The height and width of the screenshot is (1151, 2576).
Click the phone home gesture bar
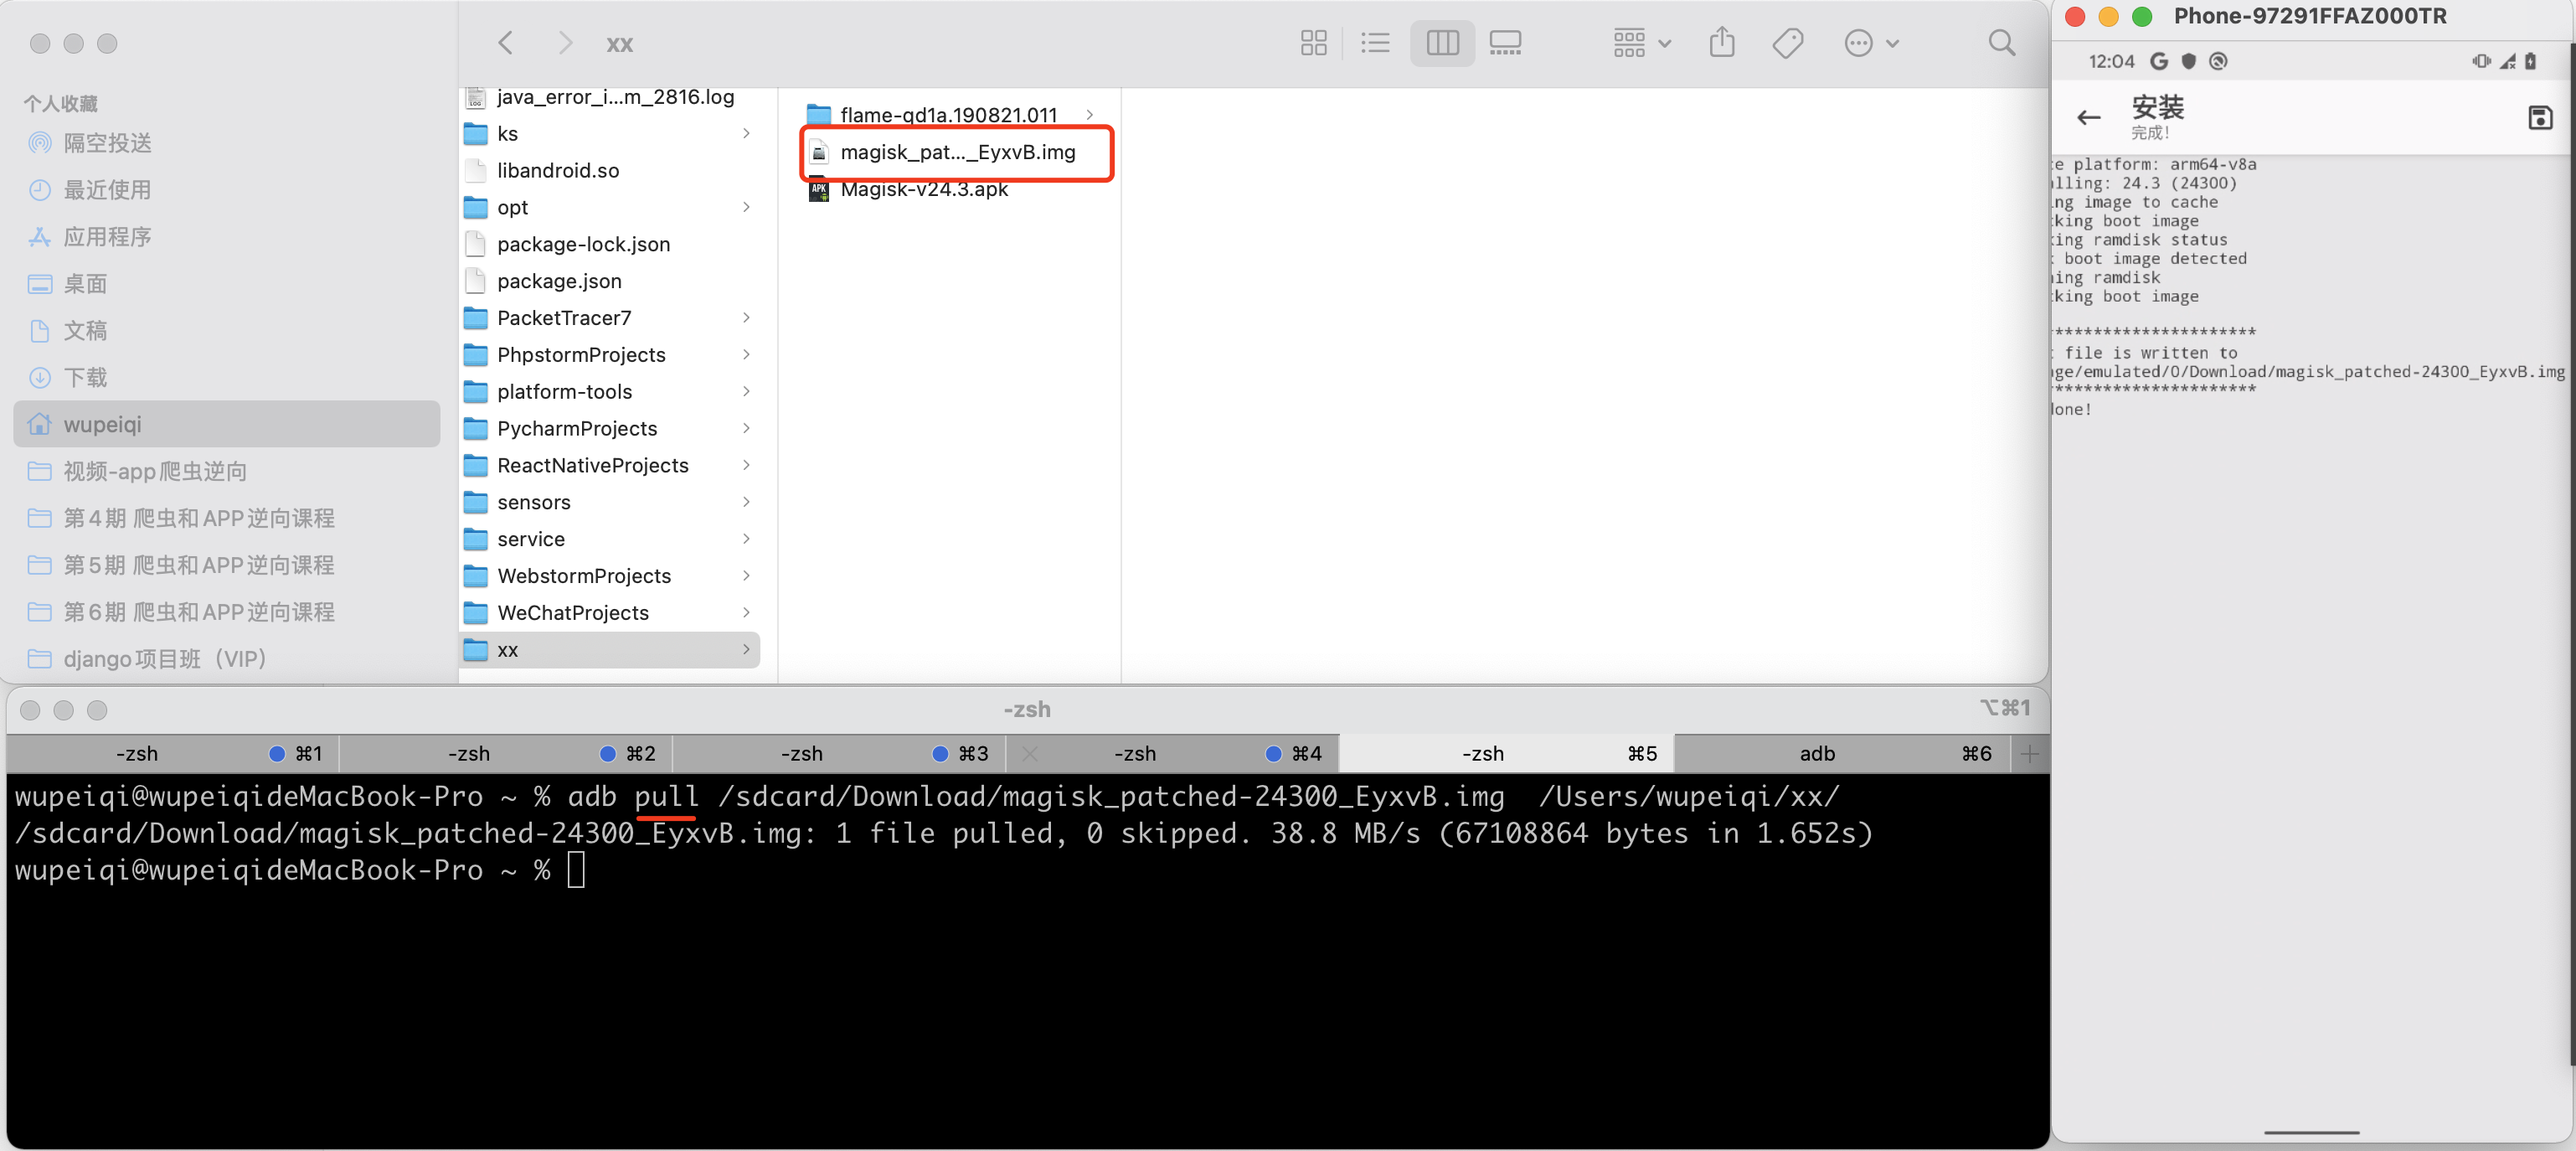(2311, 1133)
